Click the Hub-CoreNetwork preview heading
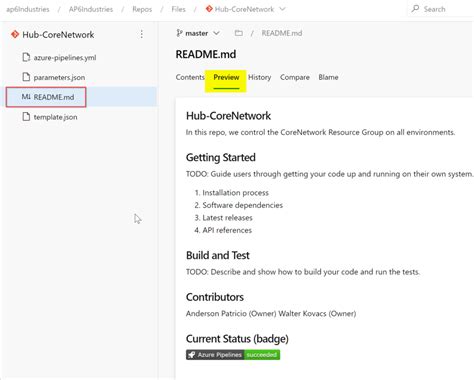 coord(228,116)
